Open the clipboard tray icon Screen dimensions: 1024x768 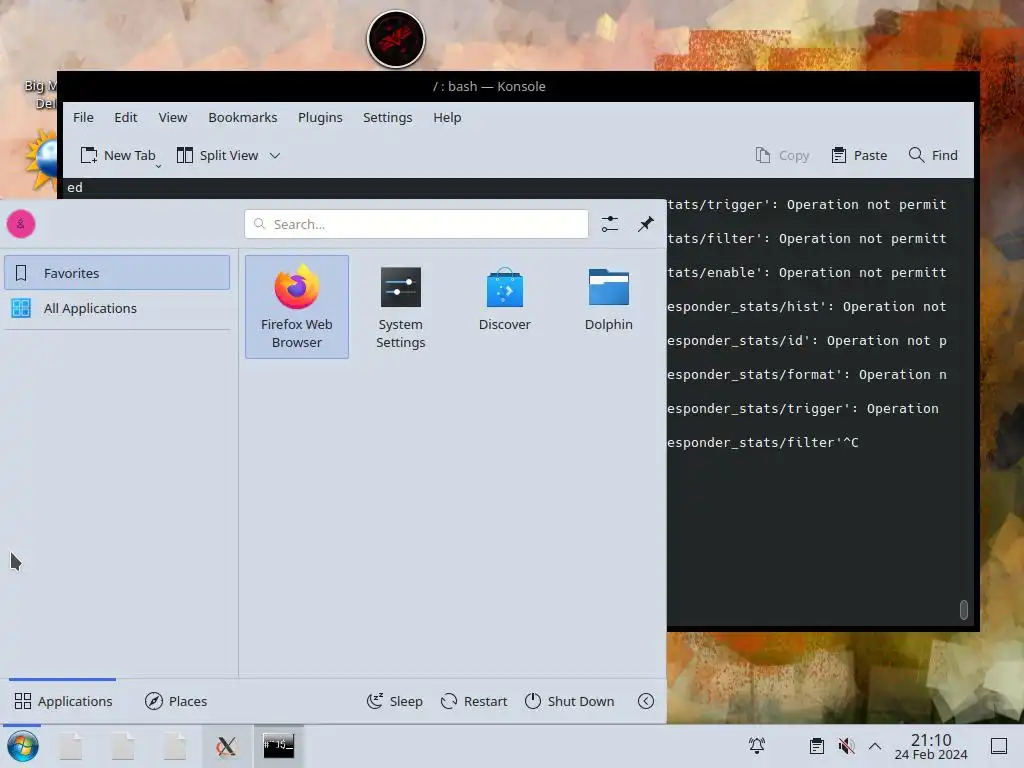pos(816,746)
